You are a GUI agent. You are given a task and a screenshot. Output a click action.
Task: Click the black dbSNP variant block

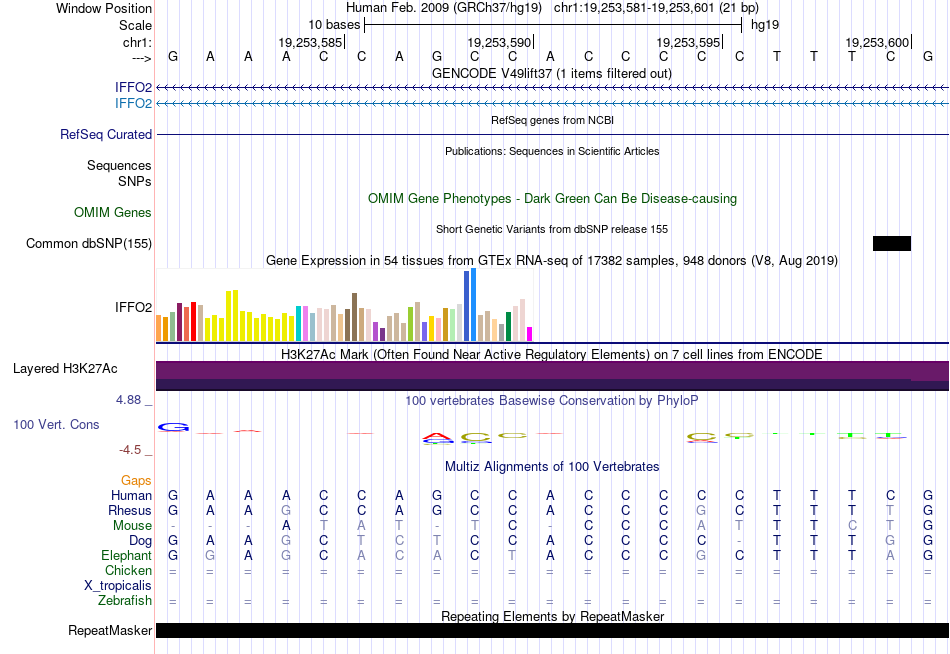click(891, 244)
